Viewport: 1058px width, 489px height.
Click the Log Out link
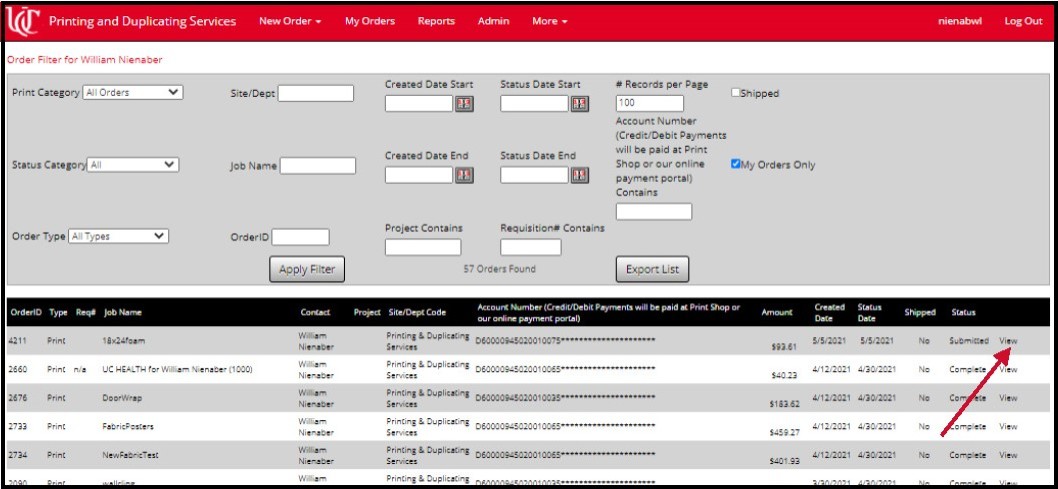pyautogui.click(x=1023, y=21)
